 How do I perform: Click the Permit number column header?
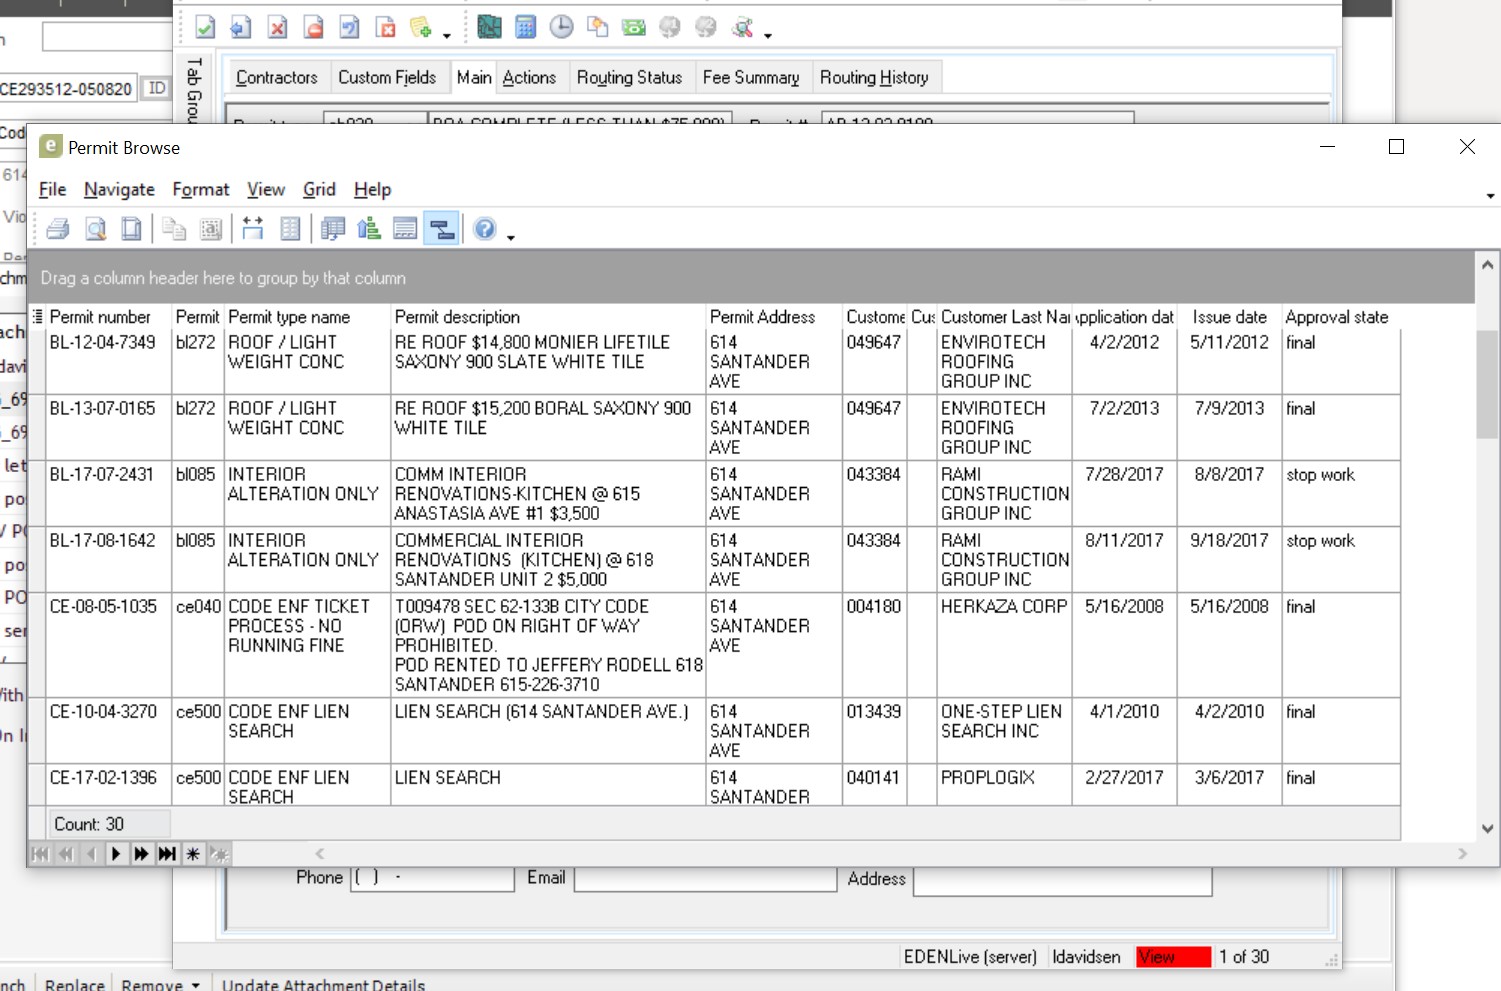(100, 317)
